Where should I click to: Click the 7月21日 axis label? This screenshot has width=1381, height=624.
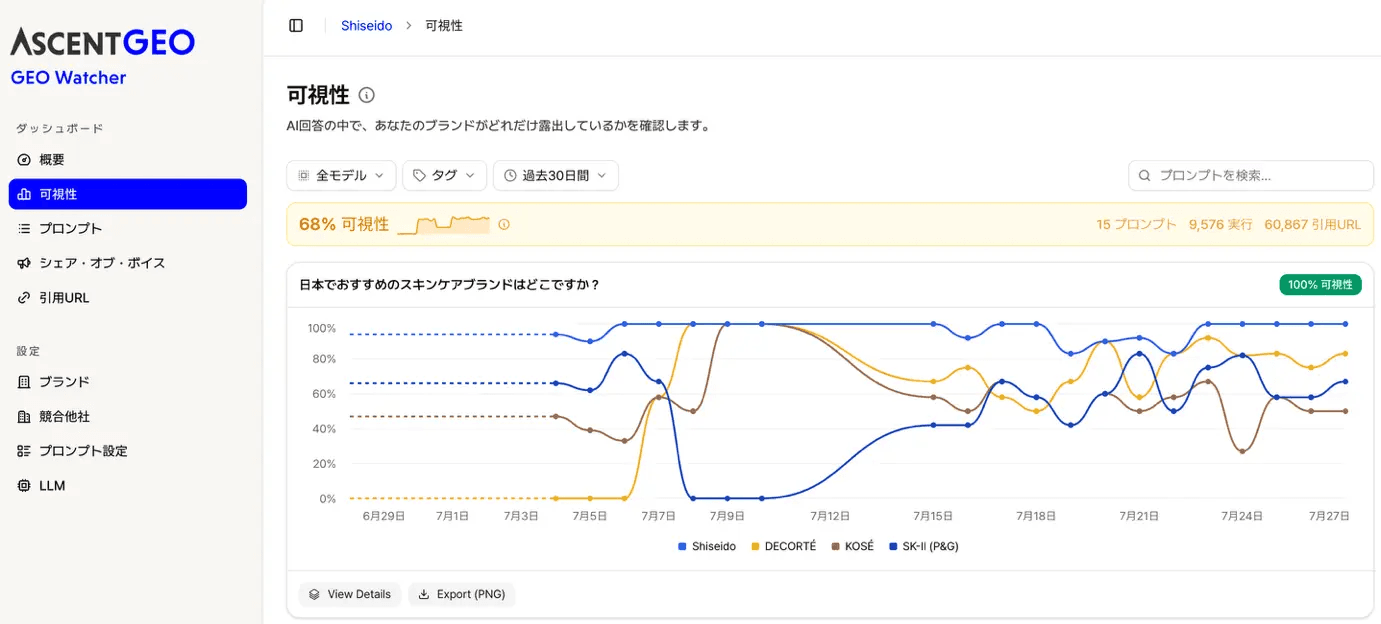pyautogui.click(x=1139, y=517)
